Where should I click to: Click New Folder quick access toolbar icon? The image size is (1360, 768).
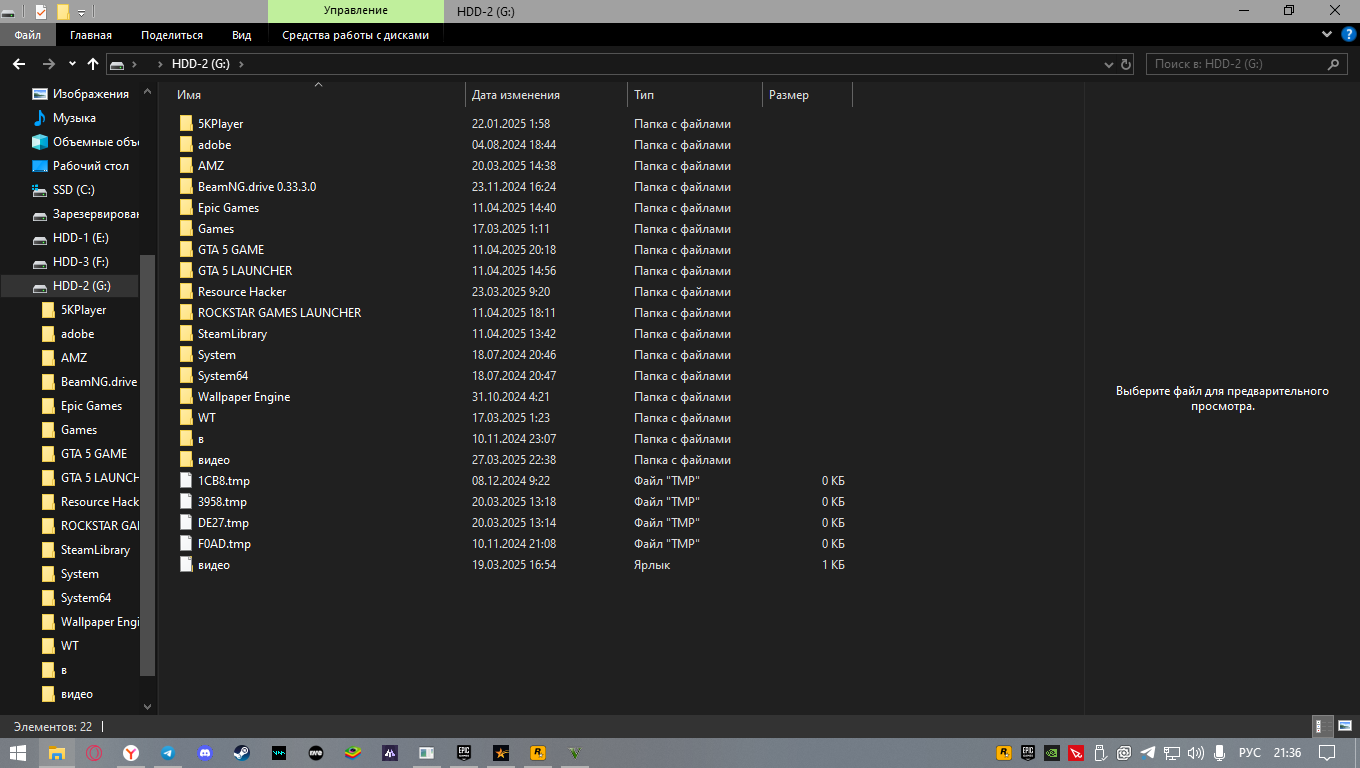pos(63,11)
